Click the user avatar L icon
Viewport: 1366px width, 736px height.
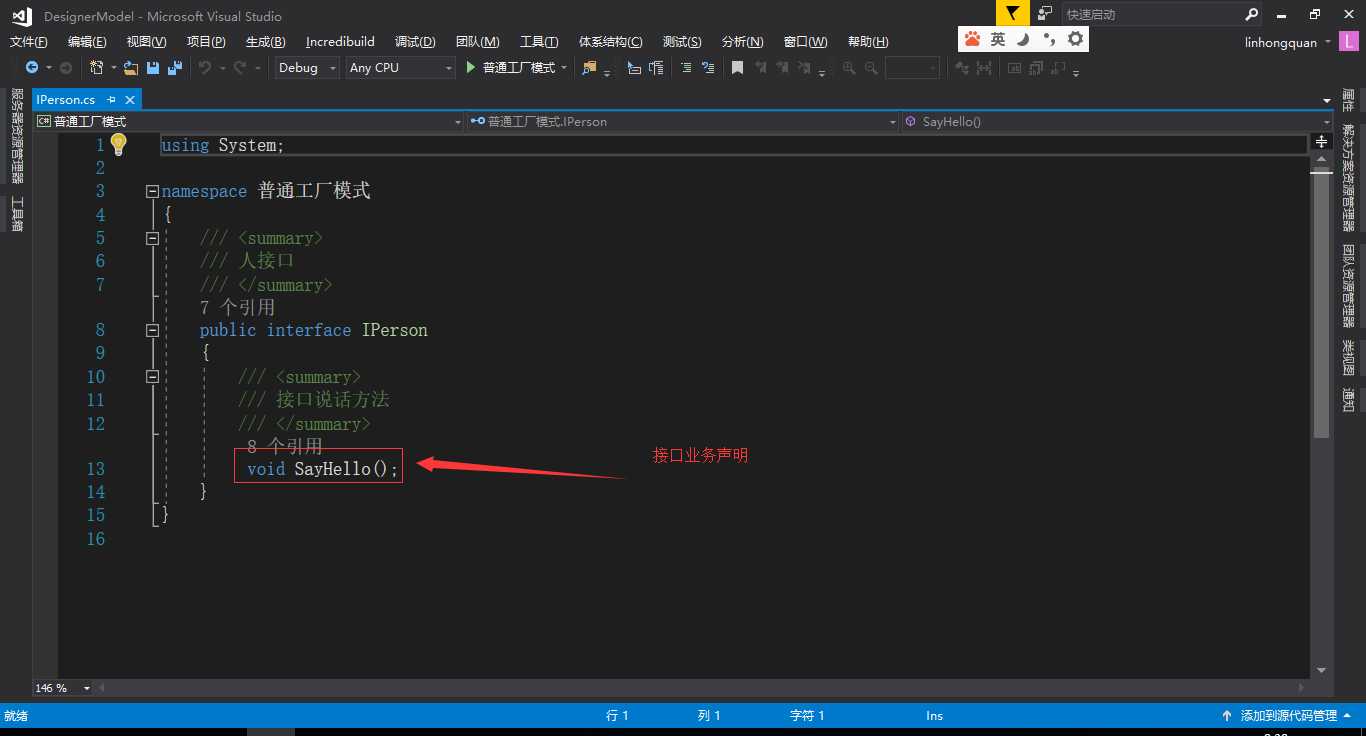pyautogui.click(x=1350, y=42)
